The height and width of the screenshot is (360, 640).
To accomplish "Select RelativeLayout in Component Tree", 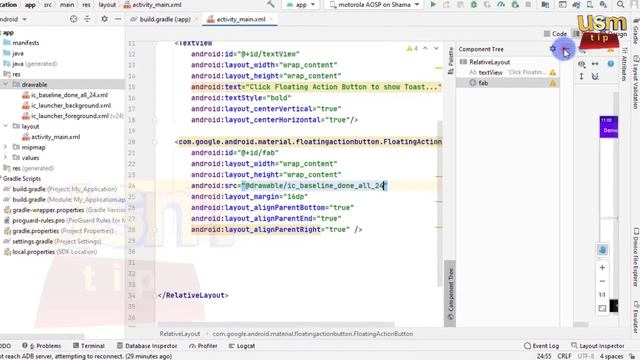I will click(489, 62).
